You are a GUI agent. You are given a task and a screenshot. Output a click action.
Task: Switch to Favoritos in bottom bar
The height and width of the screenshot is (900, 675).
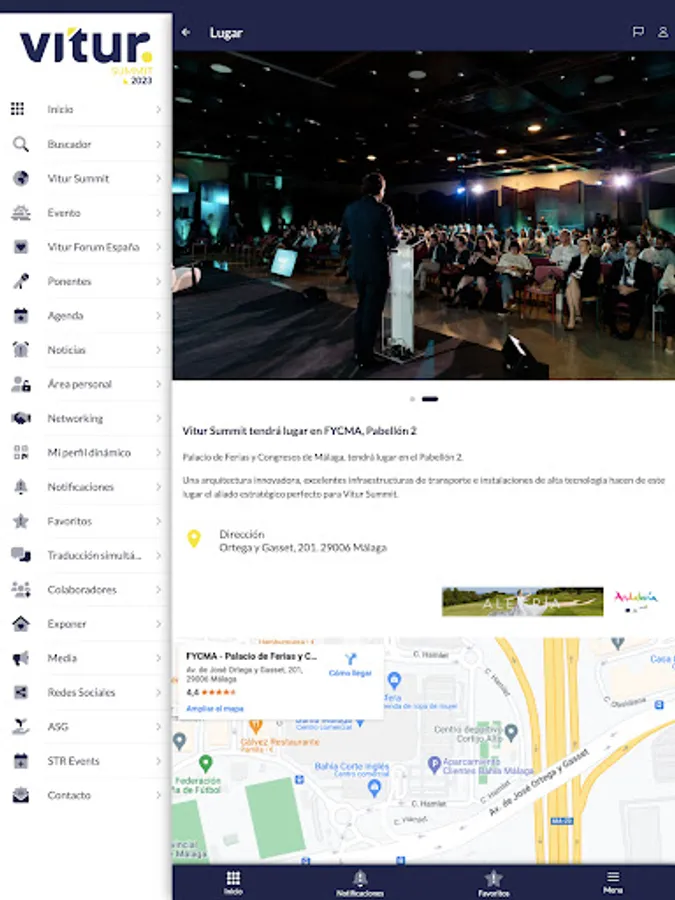493,883
